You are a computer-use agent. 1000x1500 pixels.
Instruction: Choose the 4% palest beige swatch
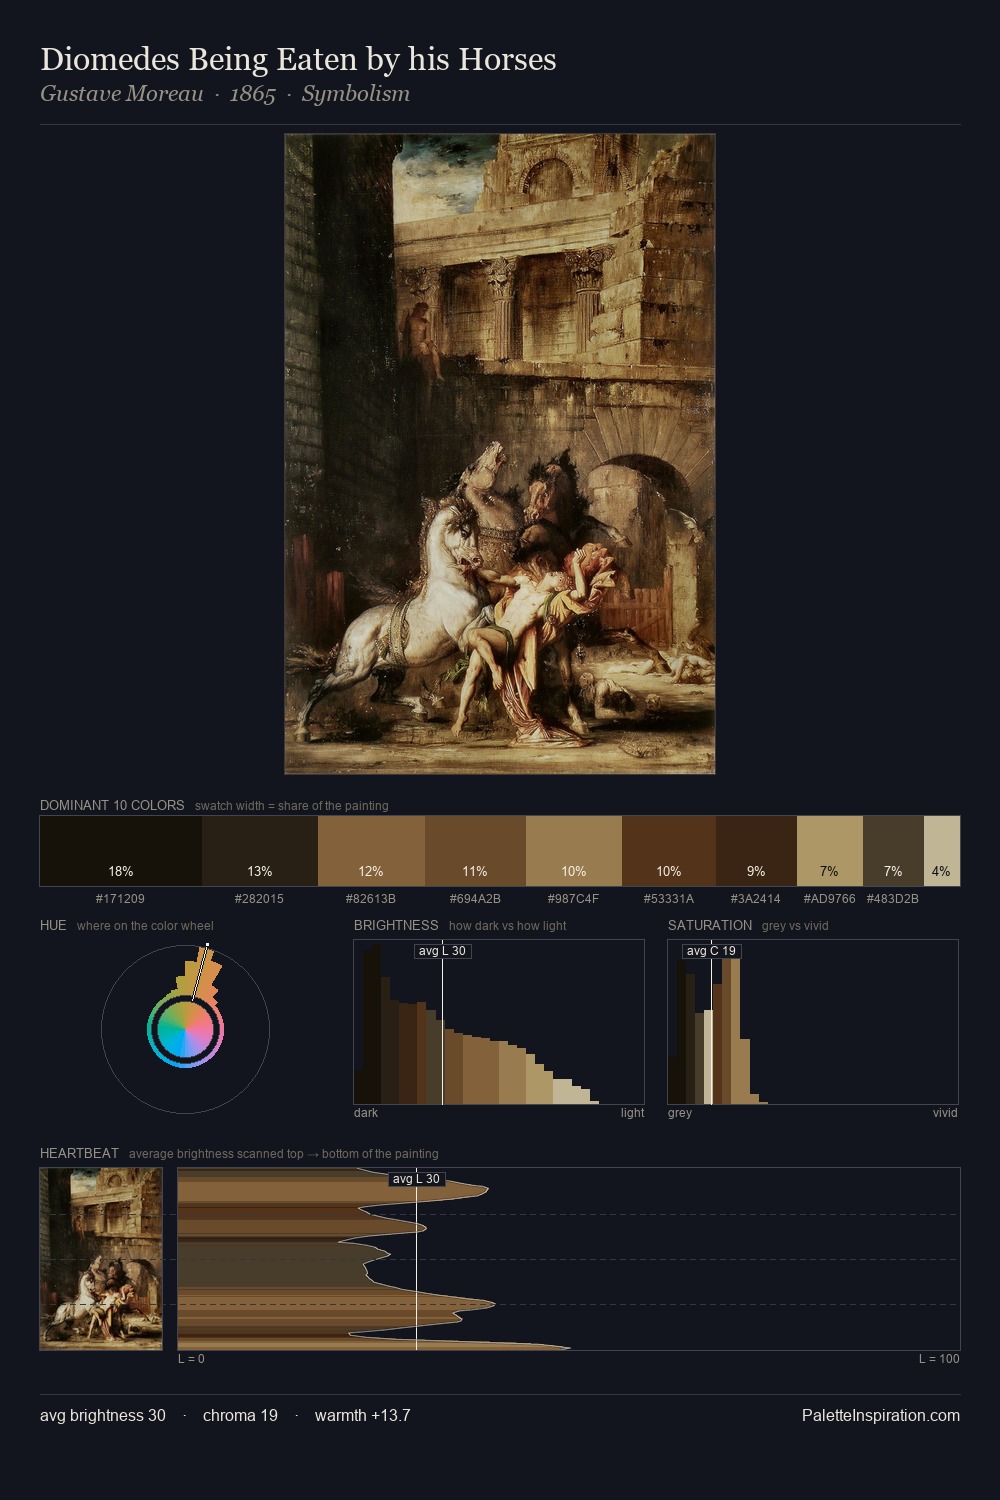coord(942,851)
